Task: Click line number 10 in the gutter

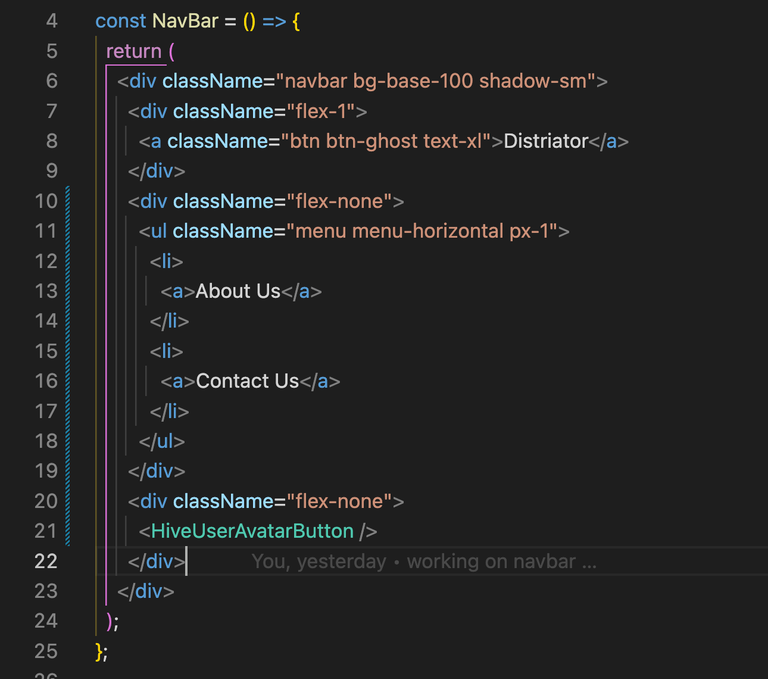Action: [x=46, y=201]
